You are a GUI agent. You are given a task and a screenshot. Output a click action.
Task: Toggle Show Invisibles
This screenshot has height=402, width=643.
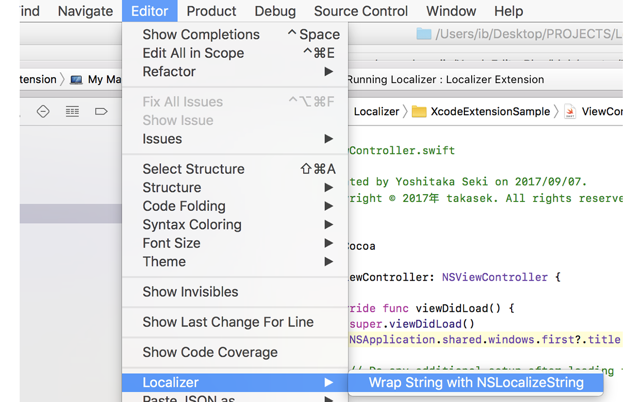235,292
